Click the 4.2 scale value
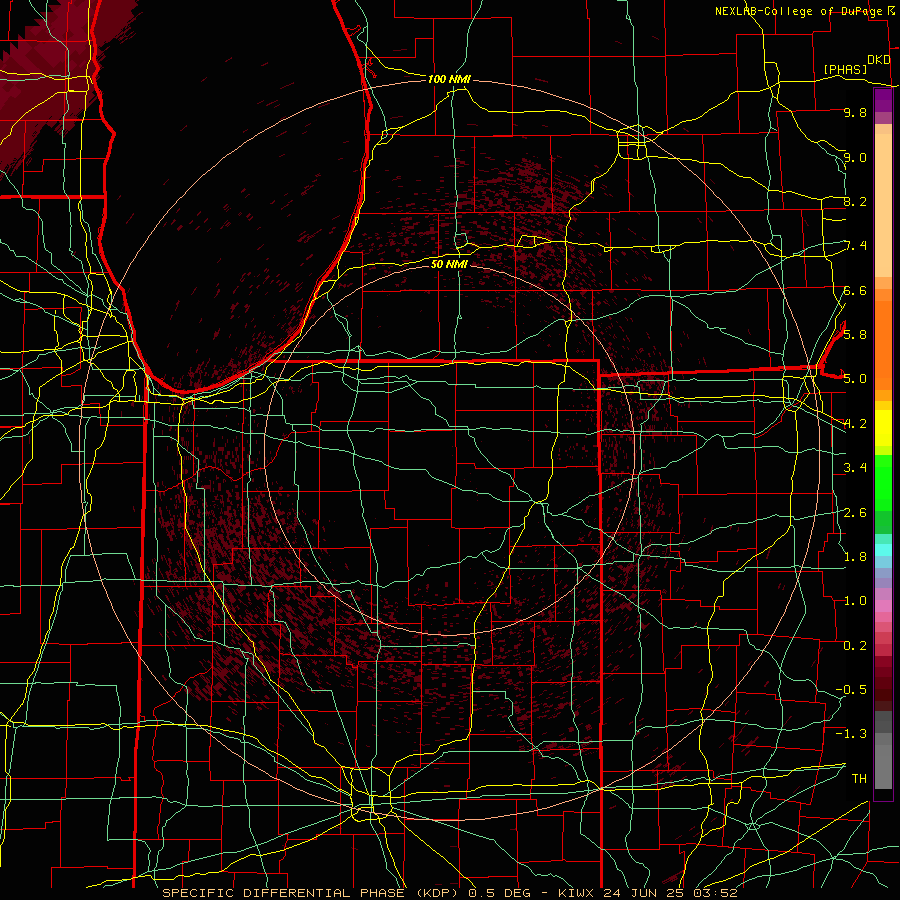Image resolution: width=900 pixels, height=900 pixels. [x=855, y=424]
